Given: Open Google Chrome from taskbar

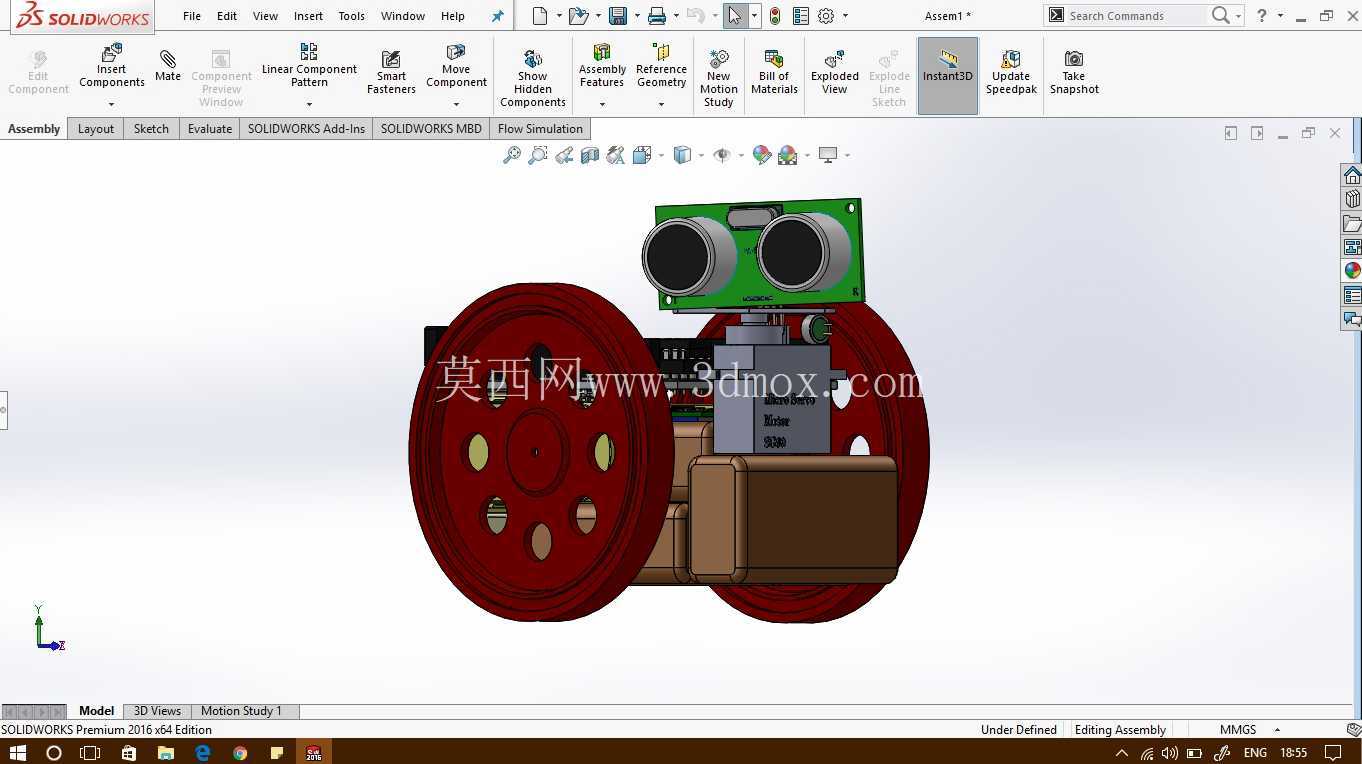Looking at the screenshot, I should click(240, 752).
